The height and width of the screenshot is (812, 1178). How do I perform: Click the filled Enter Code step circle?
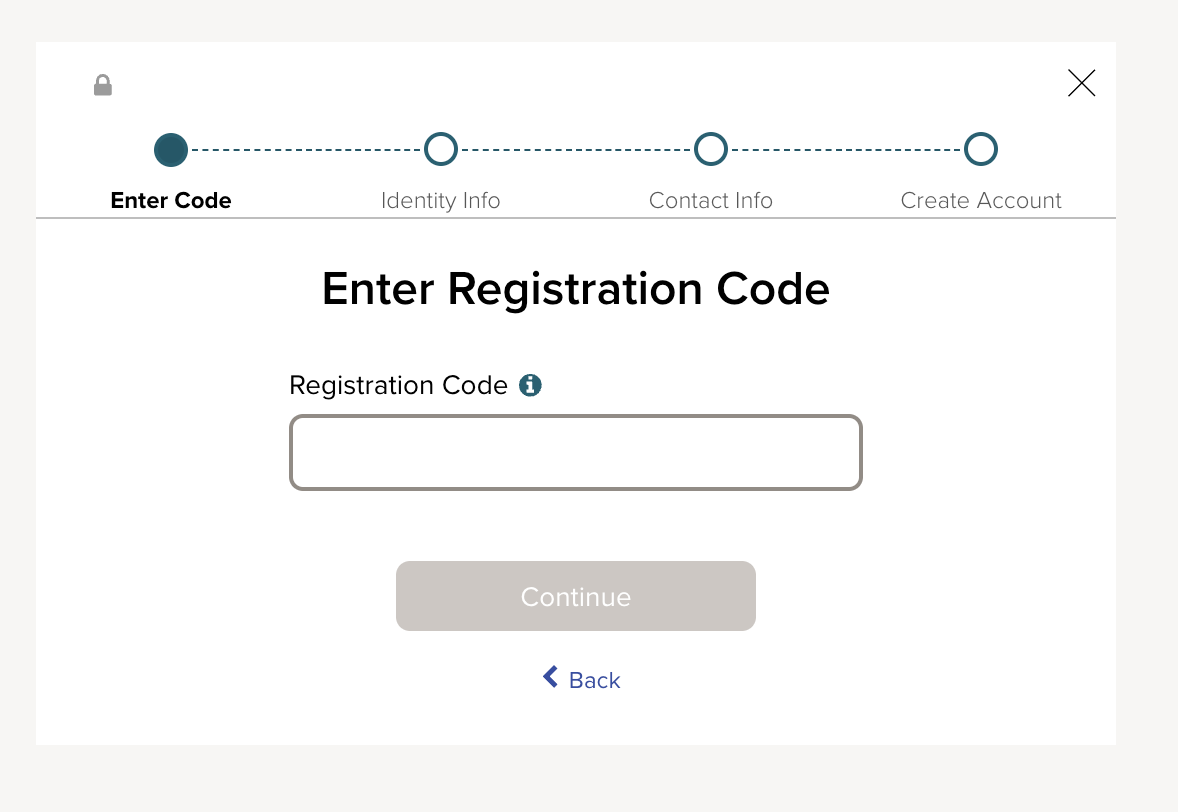point(171,149)
